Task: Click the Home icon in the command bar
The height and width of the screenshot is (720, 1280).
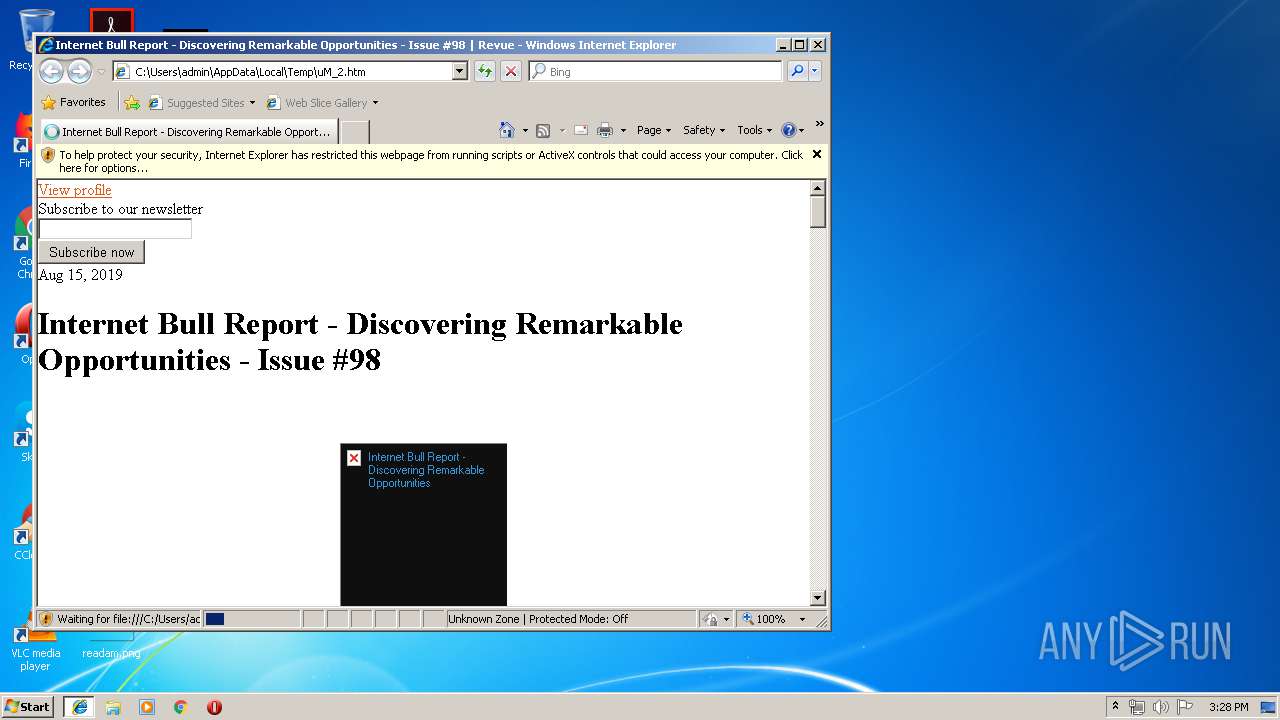Action: (507, 130)
